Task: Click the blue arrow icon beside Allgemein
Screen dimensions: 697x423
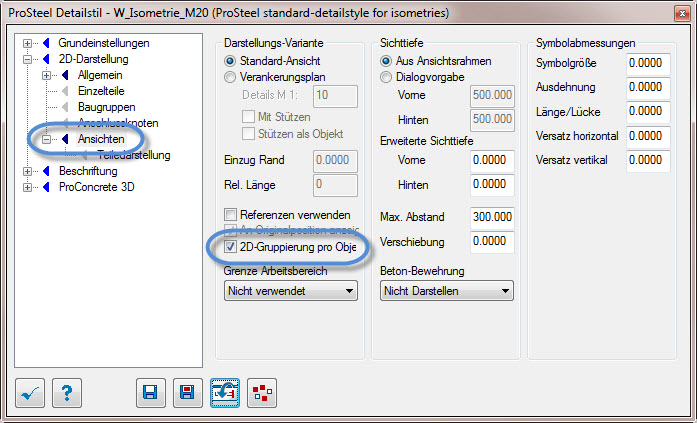Action: [x=65, y=76]
